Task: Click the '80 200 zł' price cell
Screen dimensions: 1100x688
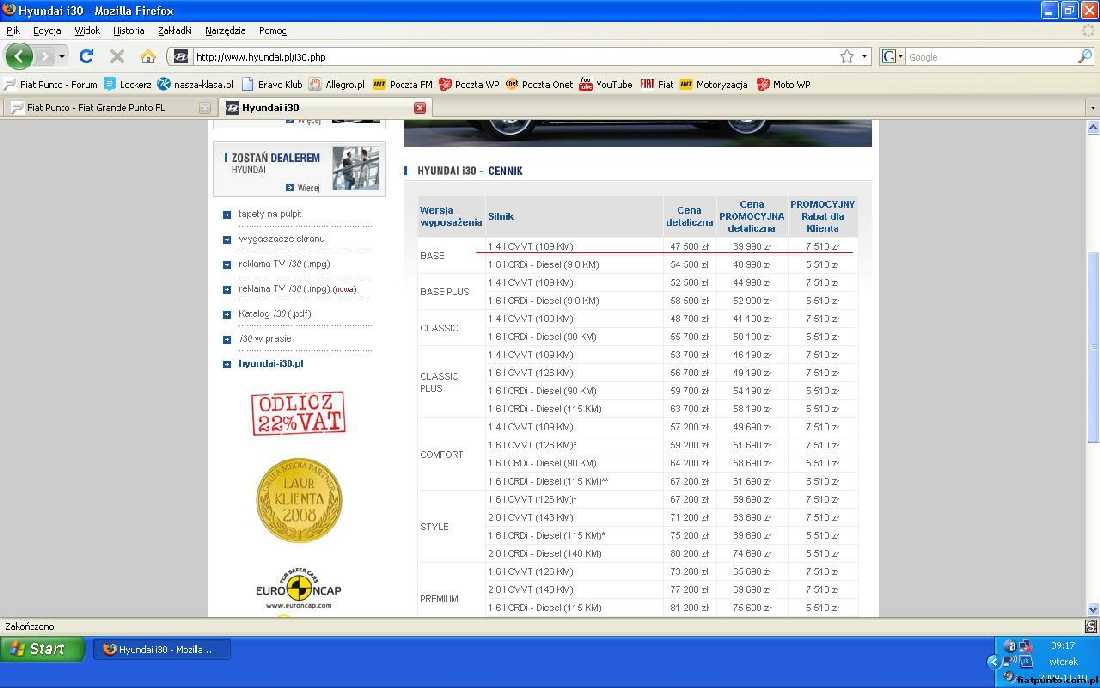Action: [689, 554]
